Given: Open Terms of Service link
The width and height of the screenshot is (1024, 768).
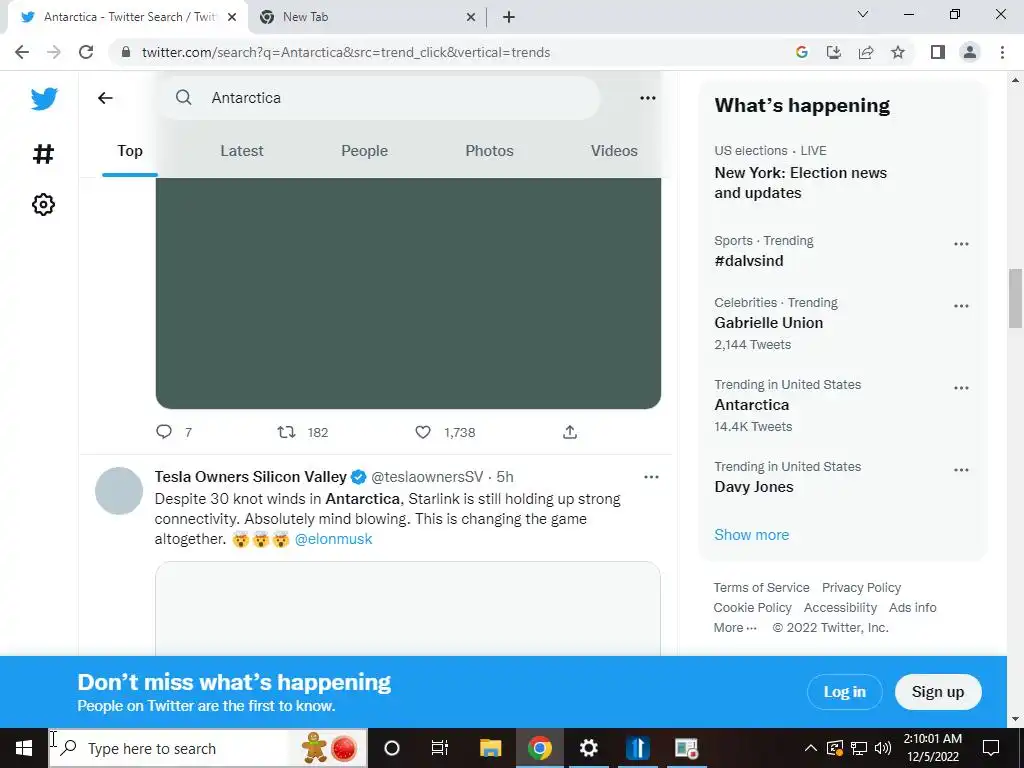Looking at the screenshot, I should [761, 588].
